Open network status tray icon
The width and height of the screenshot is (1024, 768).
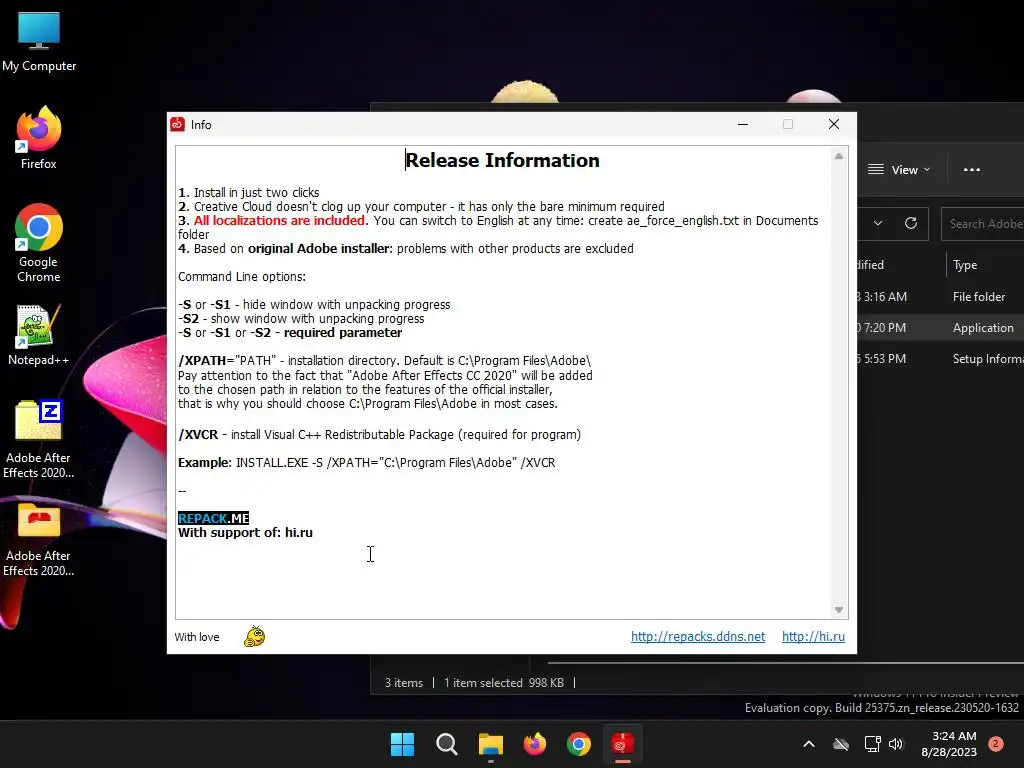click(x=872, y=744)
